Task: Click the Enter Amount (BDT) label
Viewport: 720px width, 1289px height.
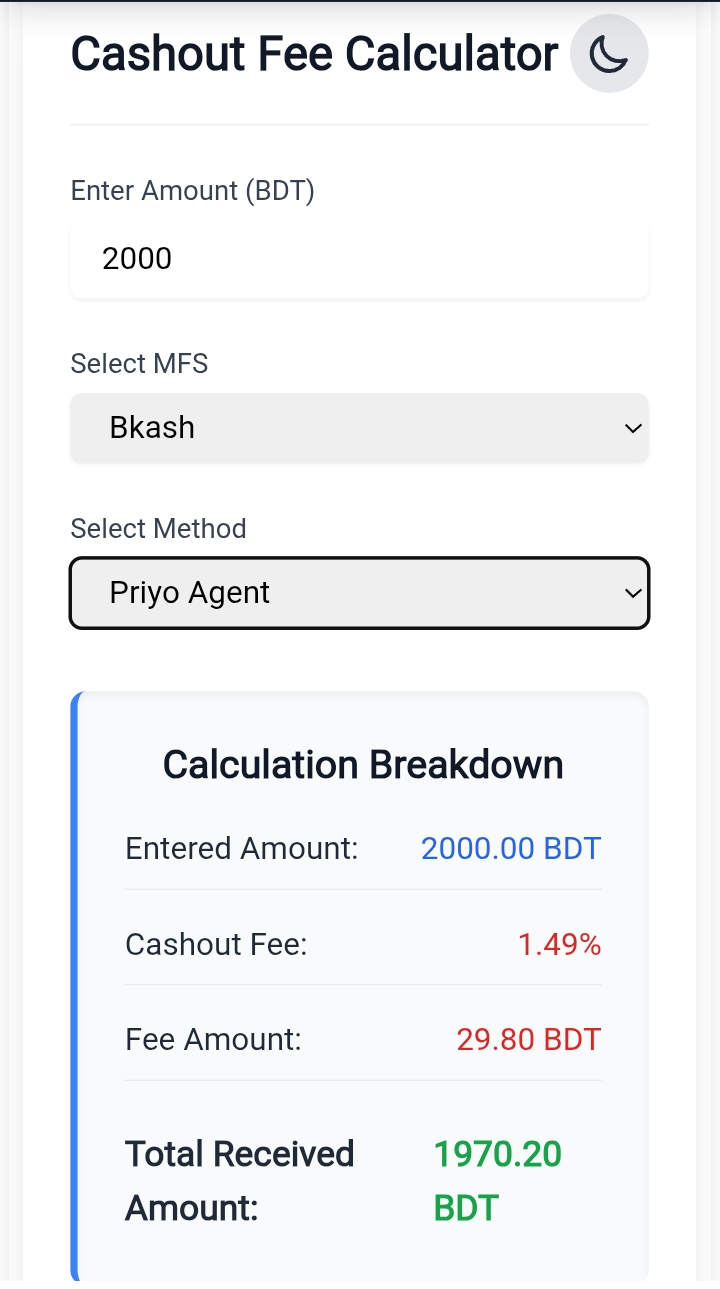Action: coord(193,190)
